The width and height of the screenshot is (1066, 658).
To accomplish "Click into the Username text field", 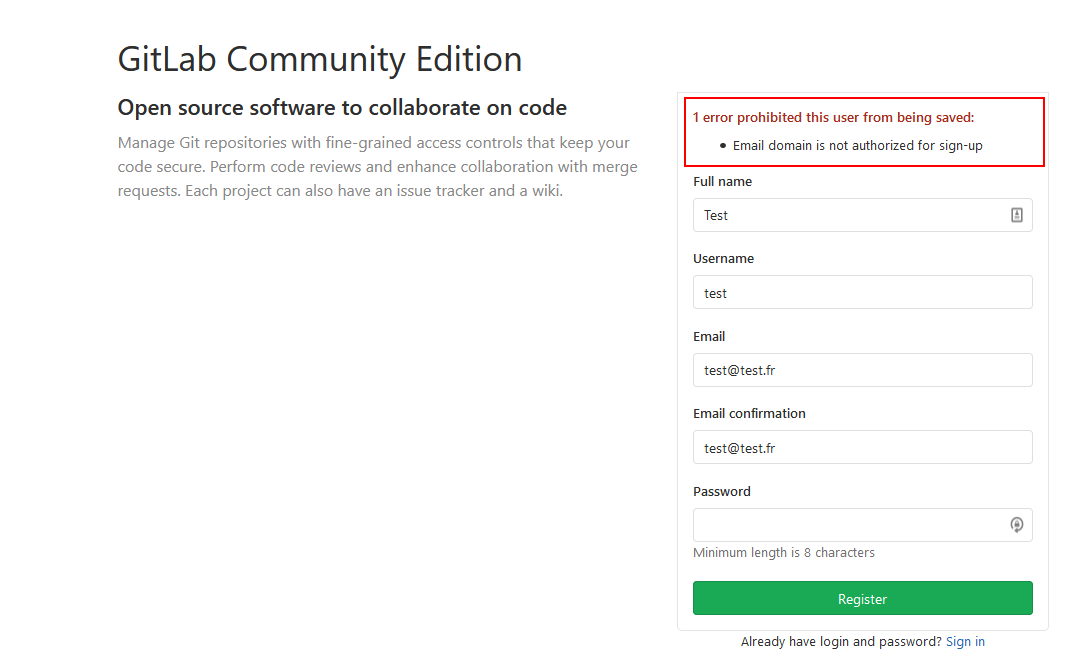I will (x=862, y=293).
